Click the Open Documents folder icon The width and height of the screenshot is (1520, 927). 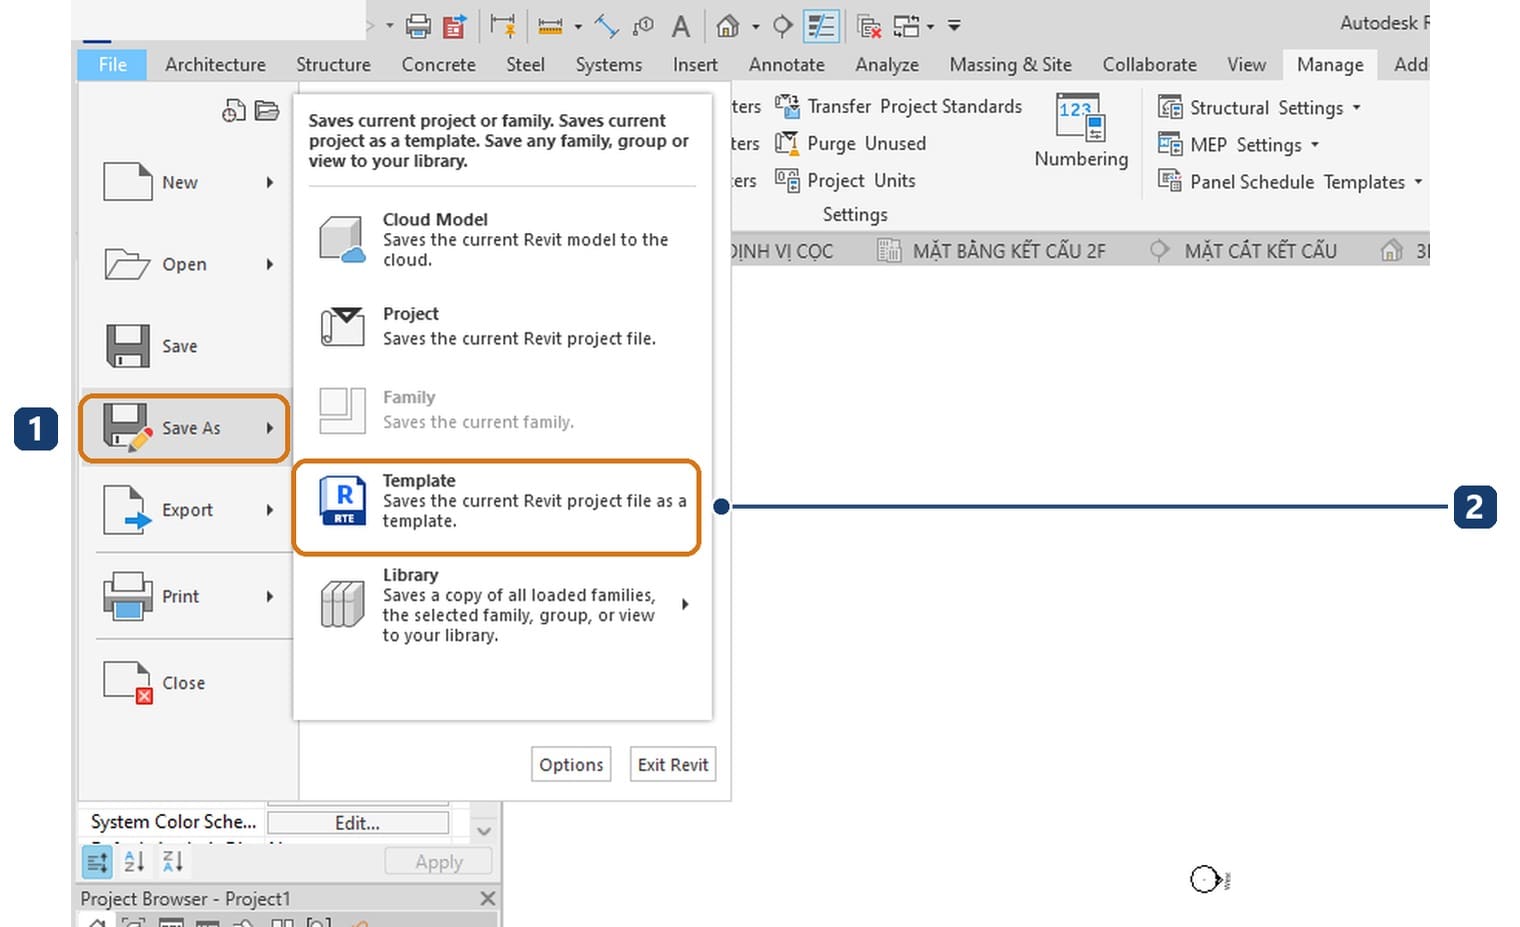267,111
